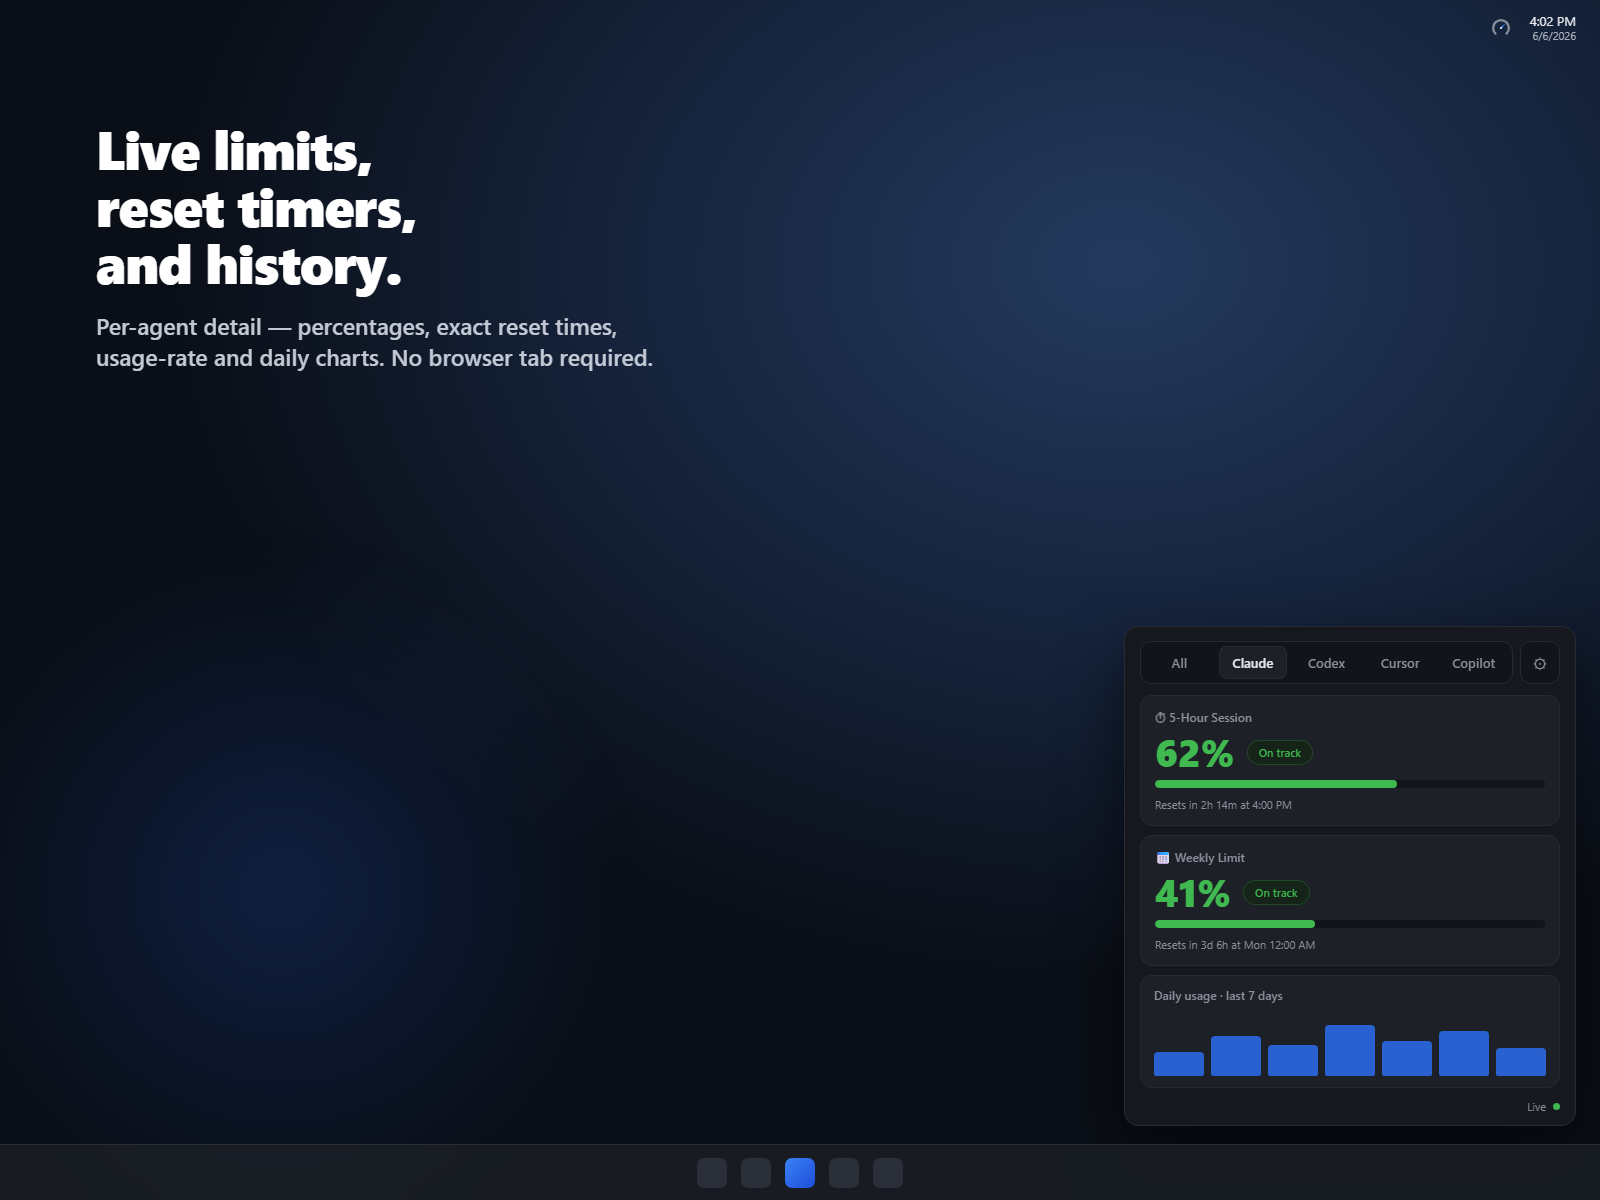Viewport: 1600px width, 1200px height.
Task: Open the fifth taskbar app icon
Action: point(888,1173)
